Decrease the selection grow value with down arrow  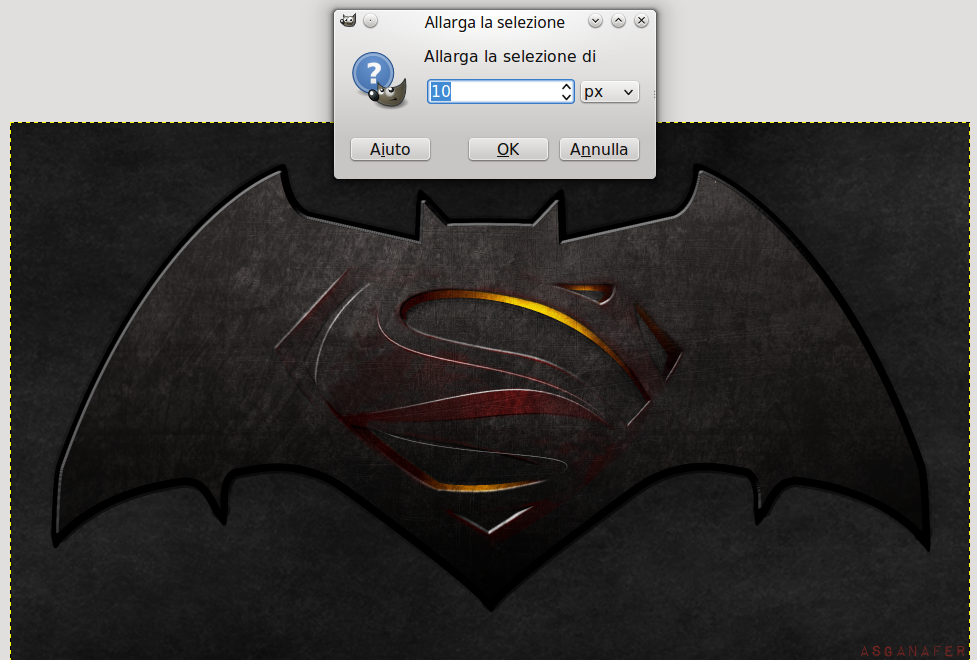[566, 97]
